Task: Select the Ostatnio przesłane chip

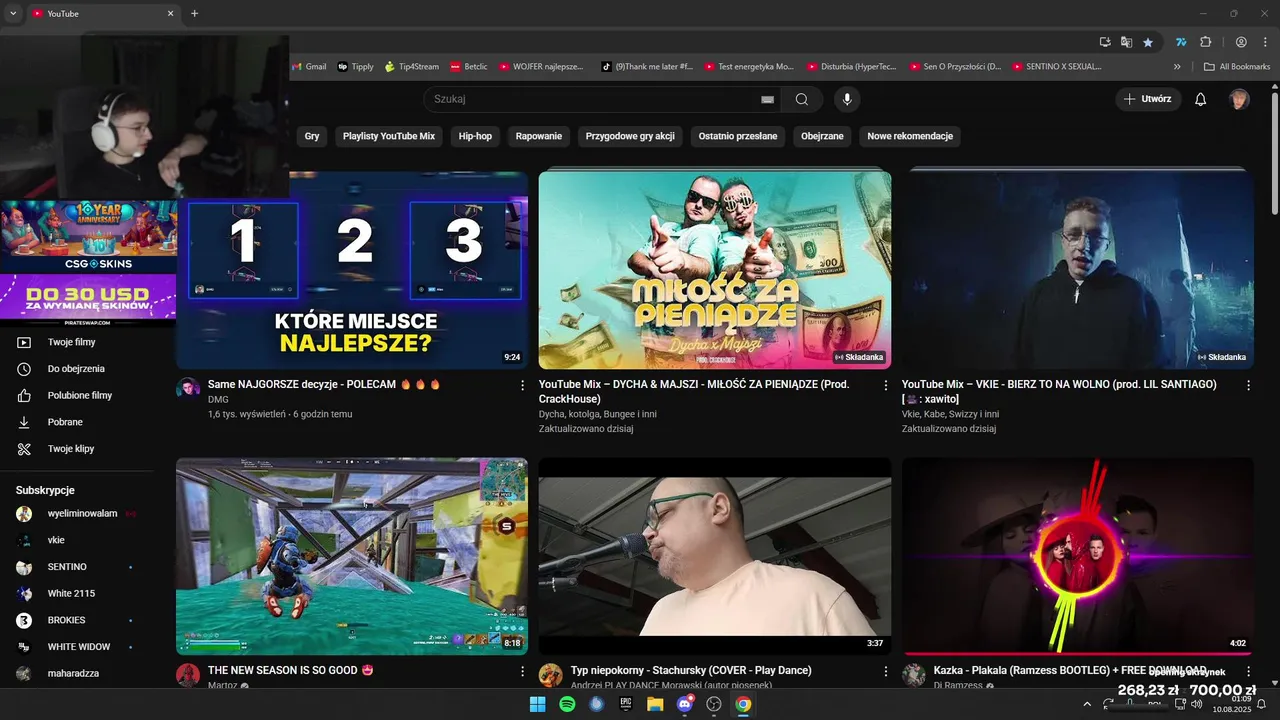Action: point(738,136)
